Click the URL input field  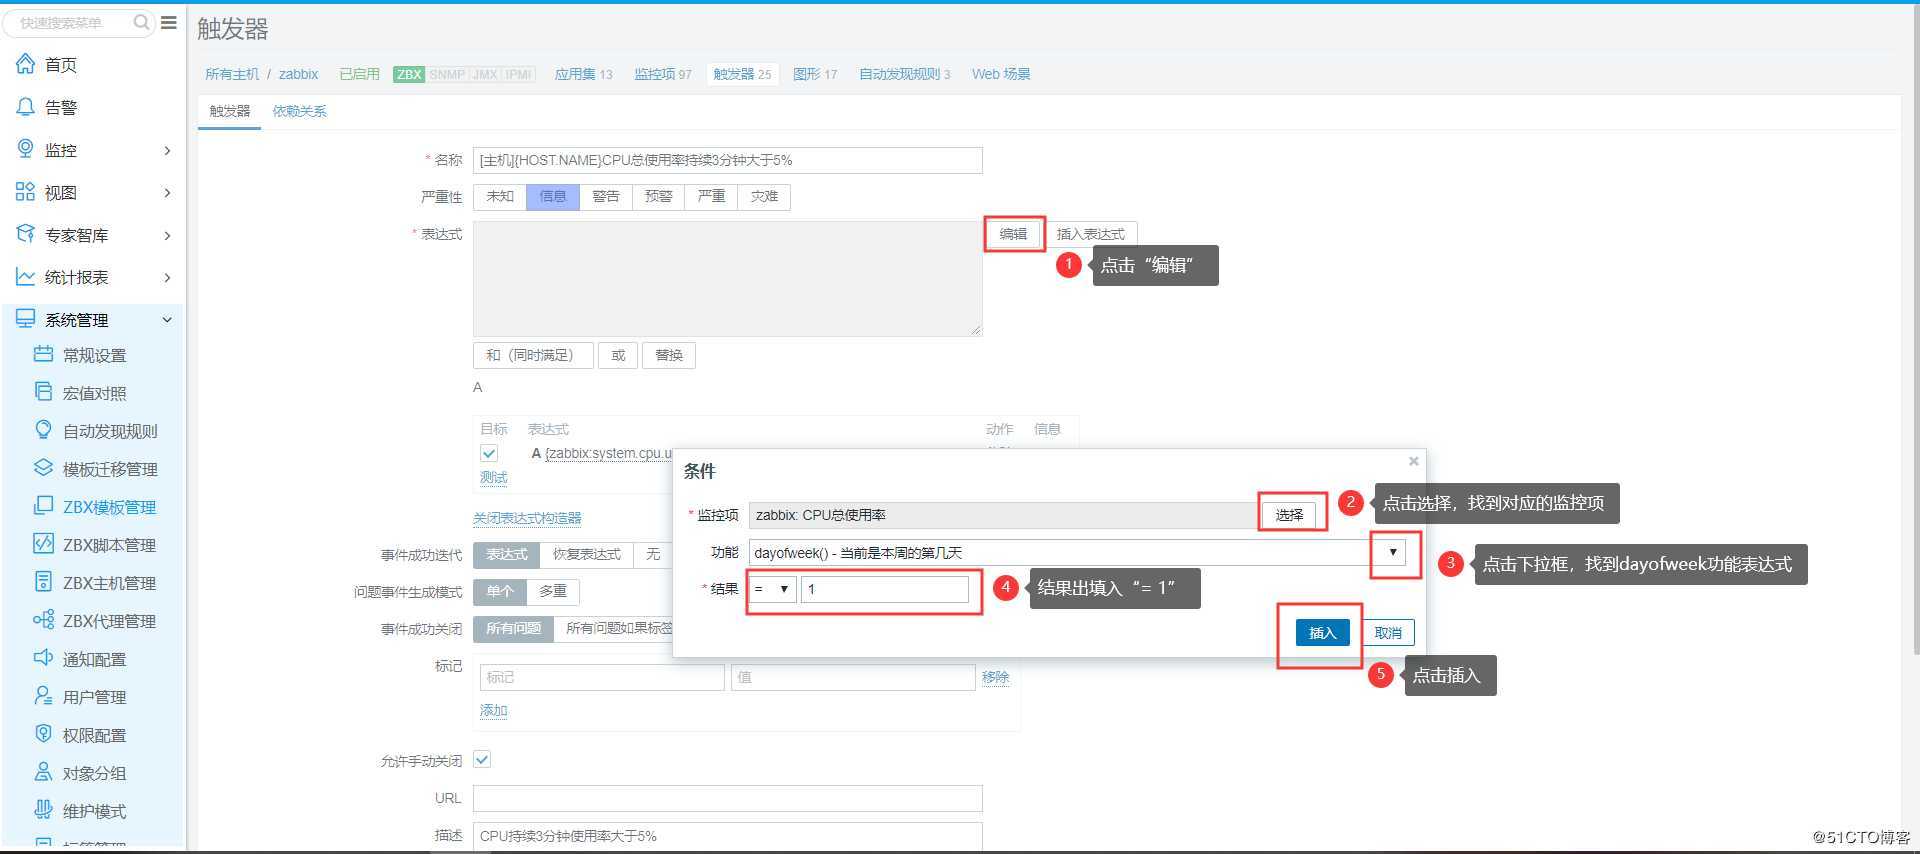727,798
